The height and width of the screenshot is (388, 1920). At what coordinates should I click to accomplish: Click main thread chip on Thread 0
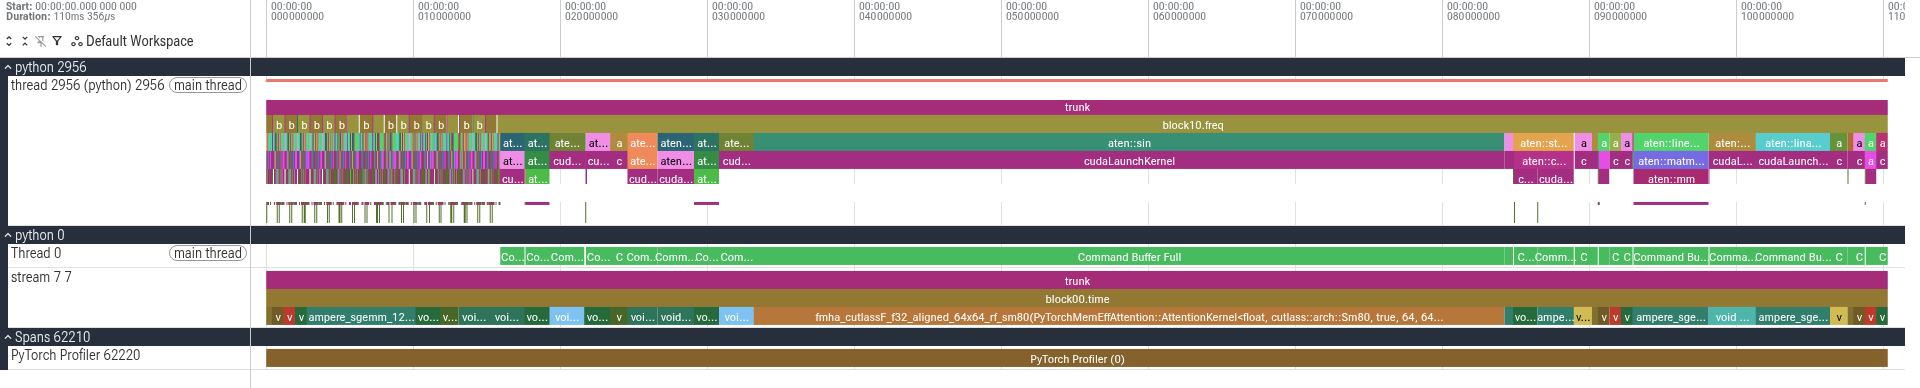[x=208, y=253]
